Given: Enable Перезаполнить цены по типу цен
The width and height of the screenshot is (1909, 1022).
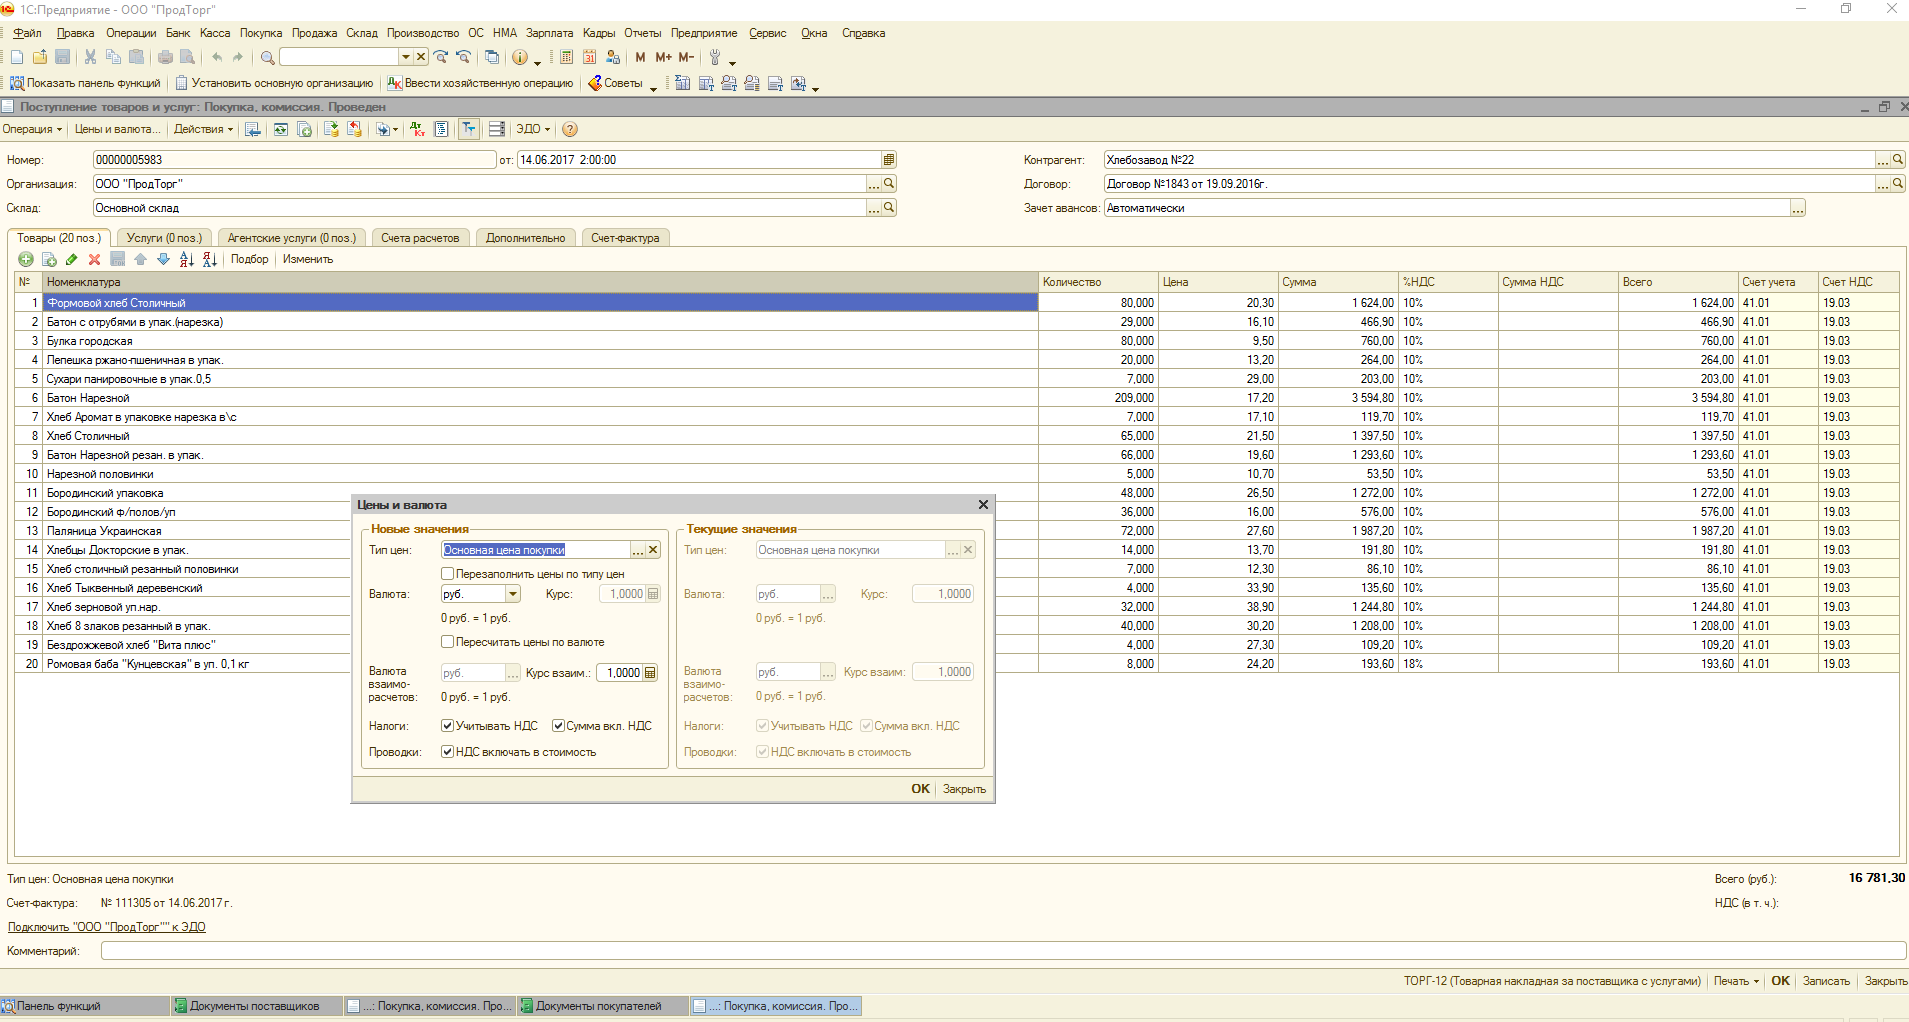Looking at the screenshot, I should (448, 574).
